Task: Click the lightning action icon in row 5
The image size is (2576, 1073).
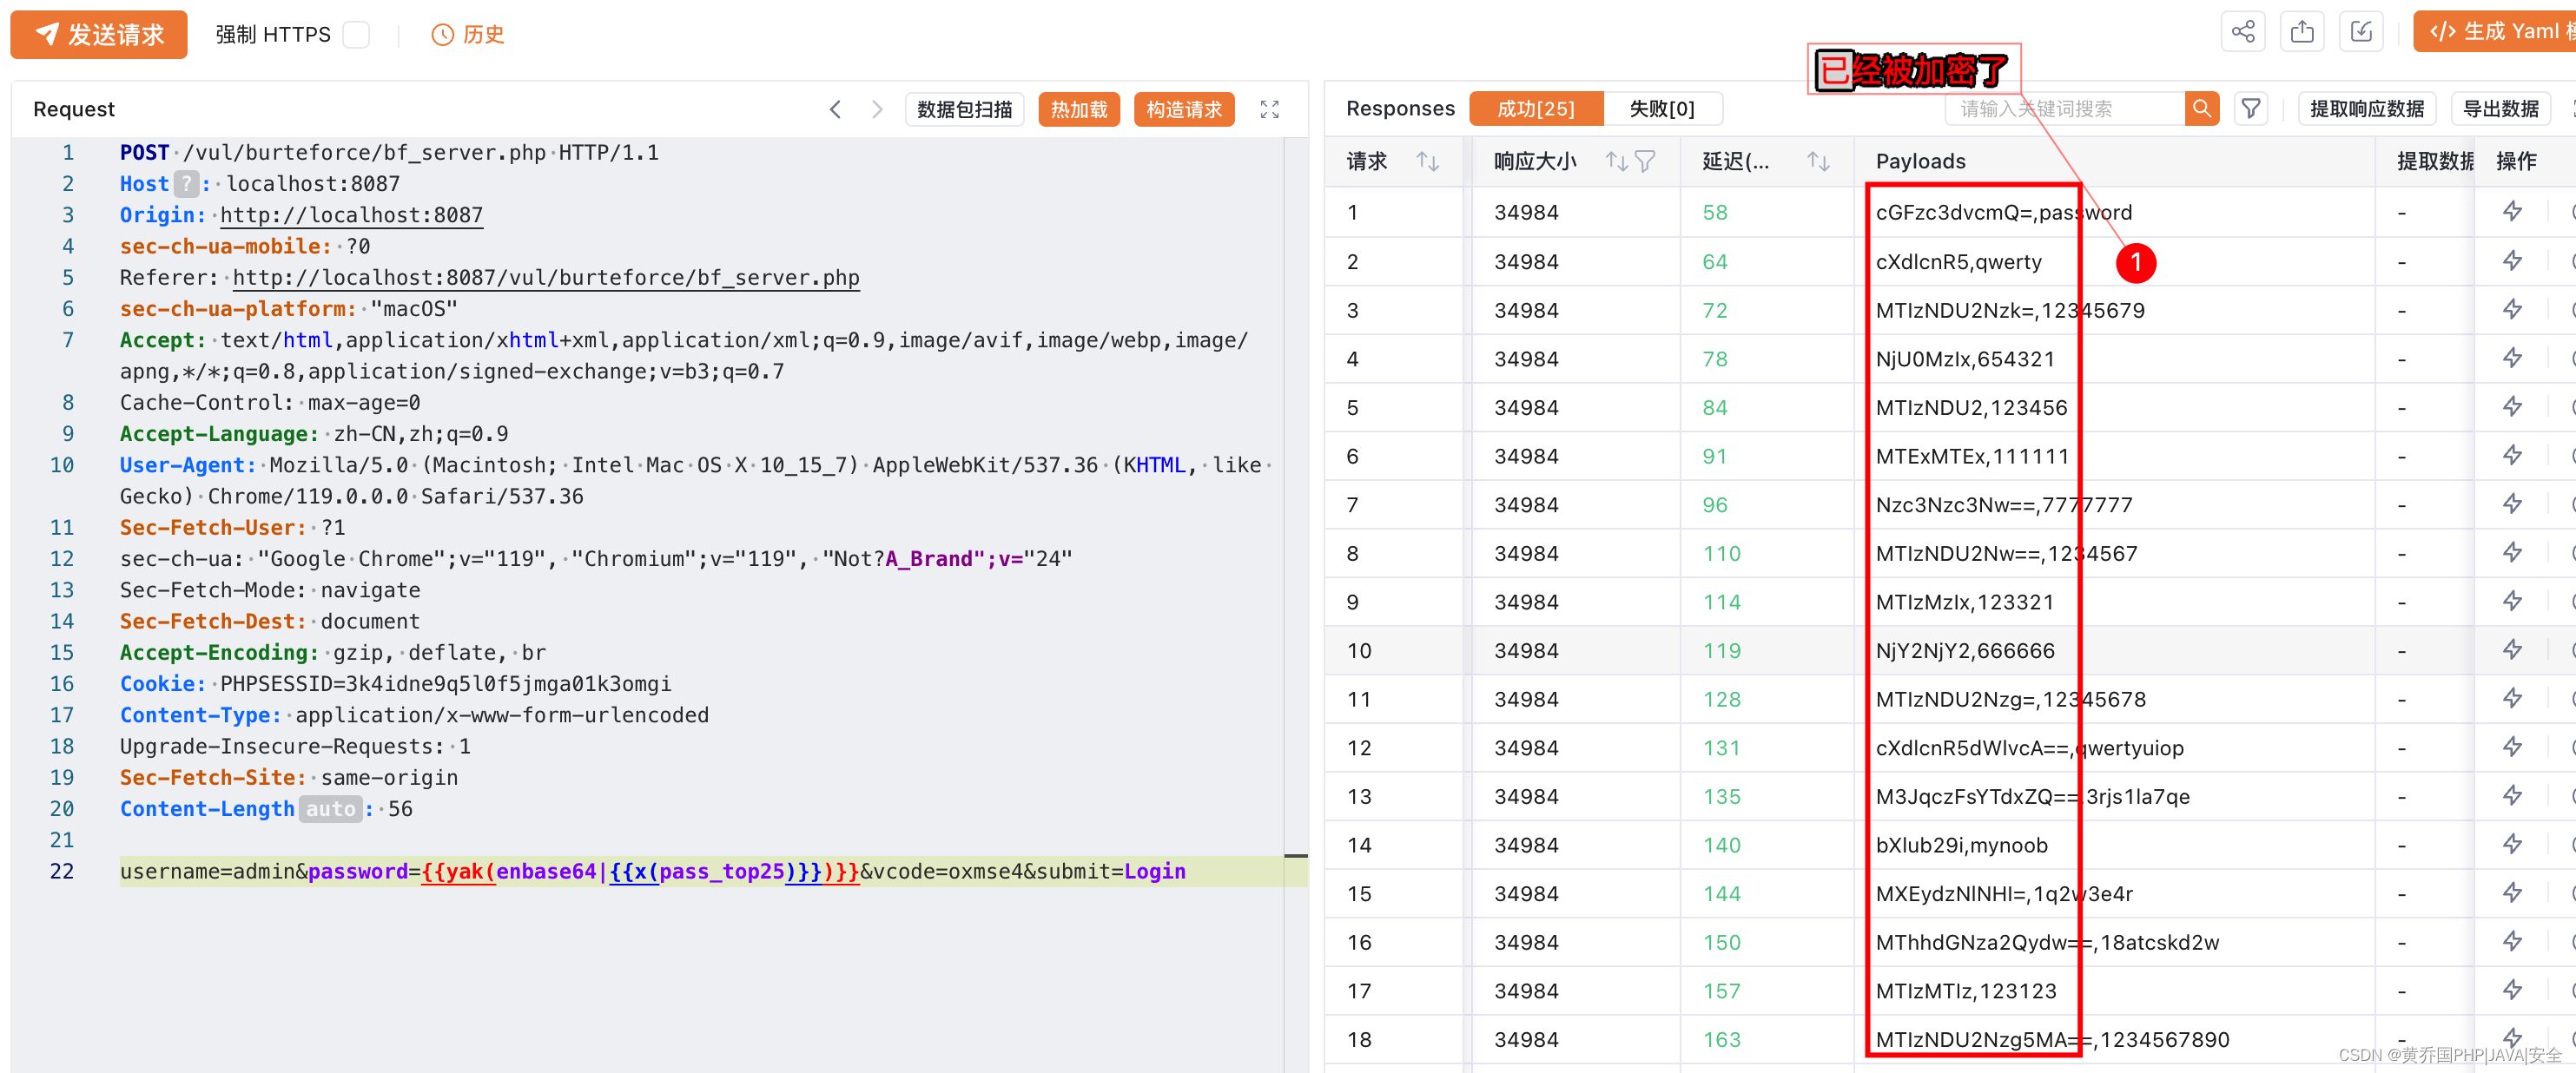Action: tap(2512, 406)
